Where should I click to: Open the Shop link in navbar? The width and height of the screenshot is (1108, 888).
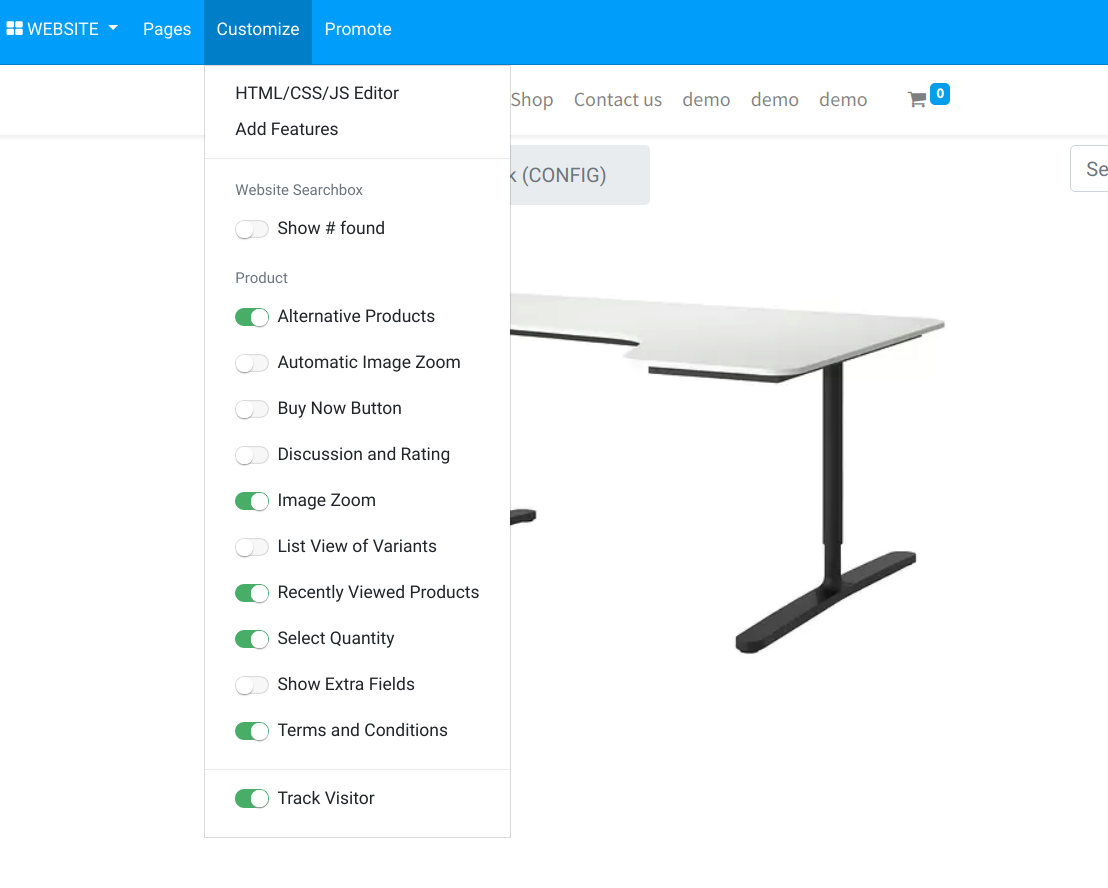(x=532, y=100)
